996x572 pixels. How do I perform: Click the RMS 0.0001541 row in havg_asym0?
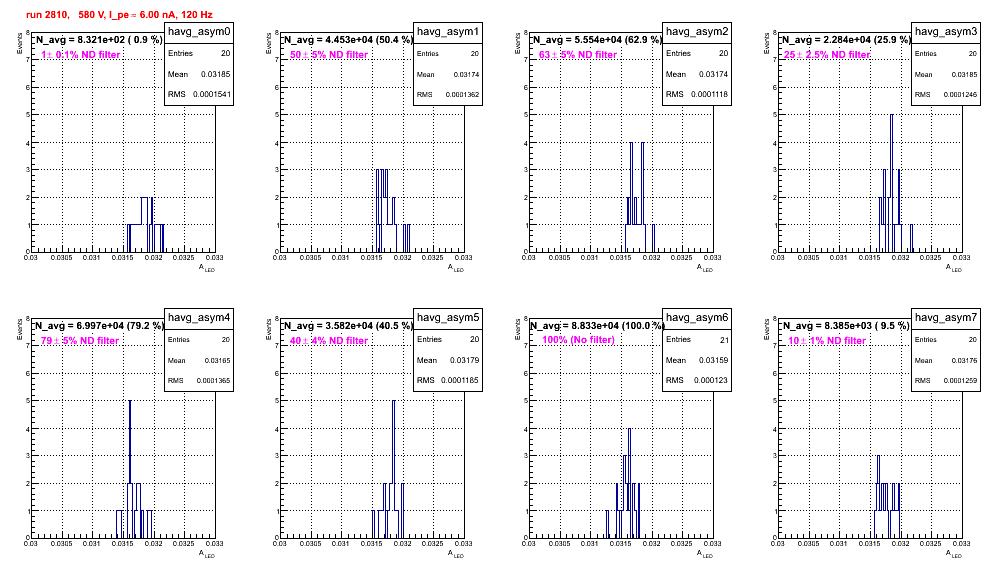click(x=199, y=94)
